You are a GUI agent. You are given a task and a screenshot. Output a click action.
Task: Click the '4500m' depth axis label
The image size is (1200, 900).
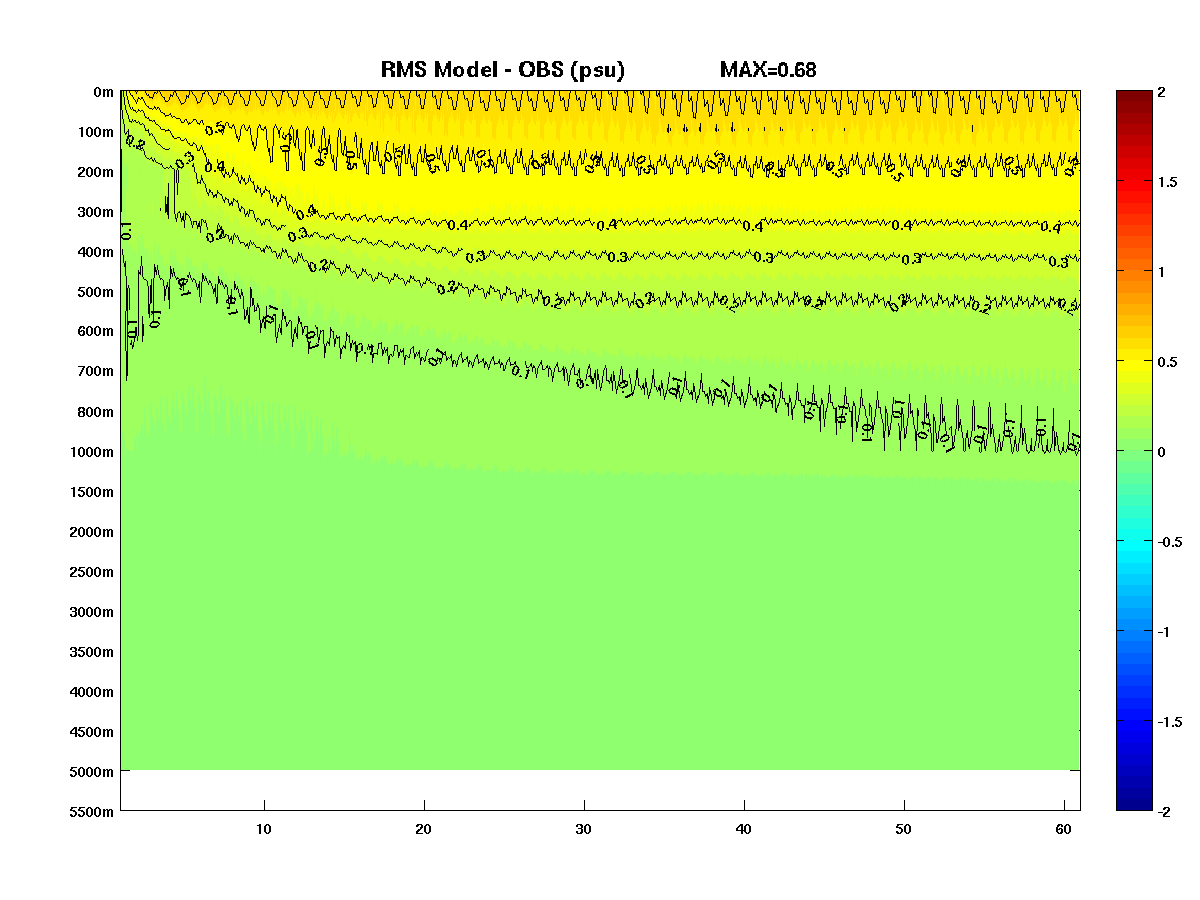(x=92, y=732)
